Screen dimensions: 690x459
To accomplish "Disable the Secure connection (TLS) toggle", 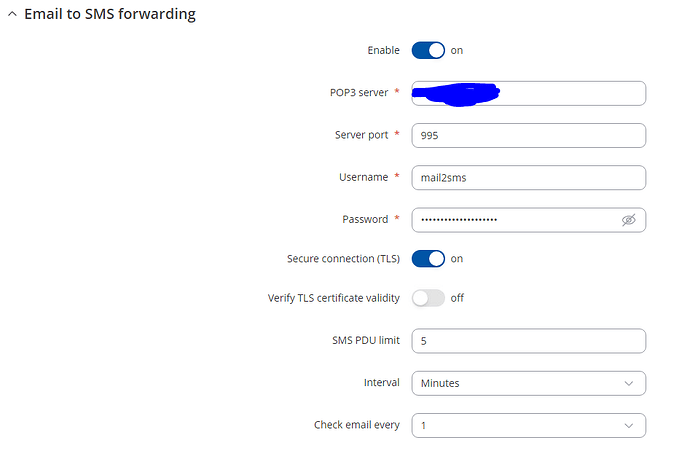I will (428, 259).
